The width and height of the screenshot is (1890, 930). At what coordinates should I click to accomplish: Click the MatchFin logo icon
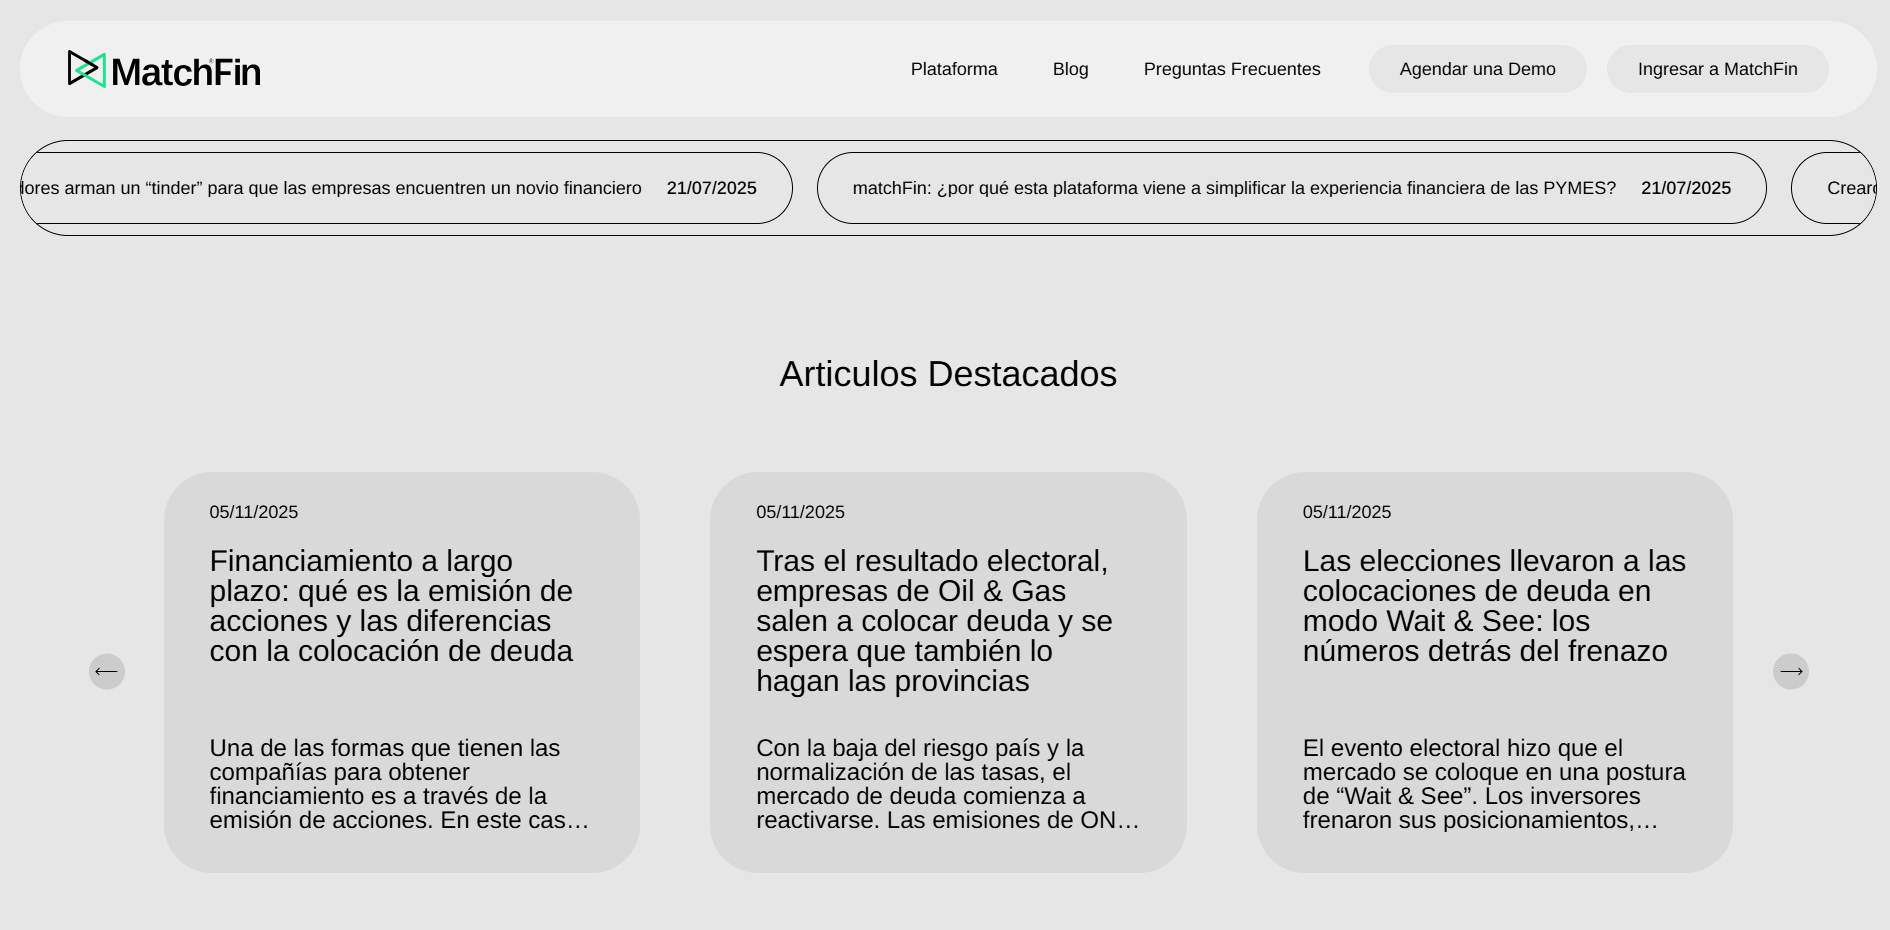(x=87, y=69)
